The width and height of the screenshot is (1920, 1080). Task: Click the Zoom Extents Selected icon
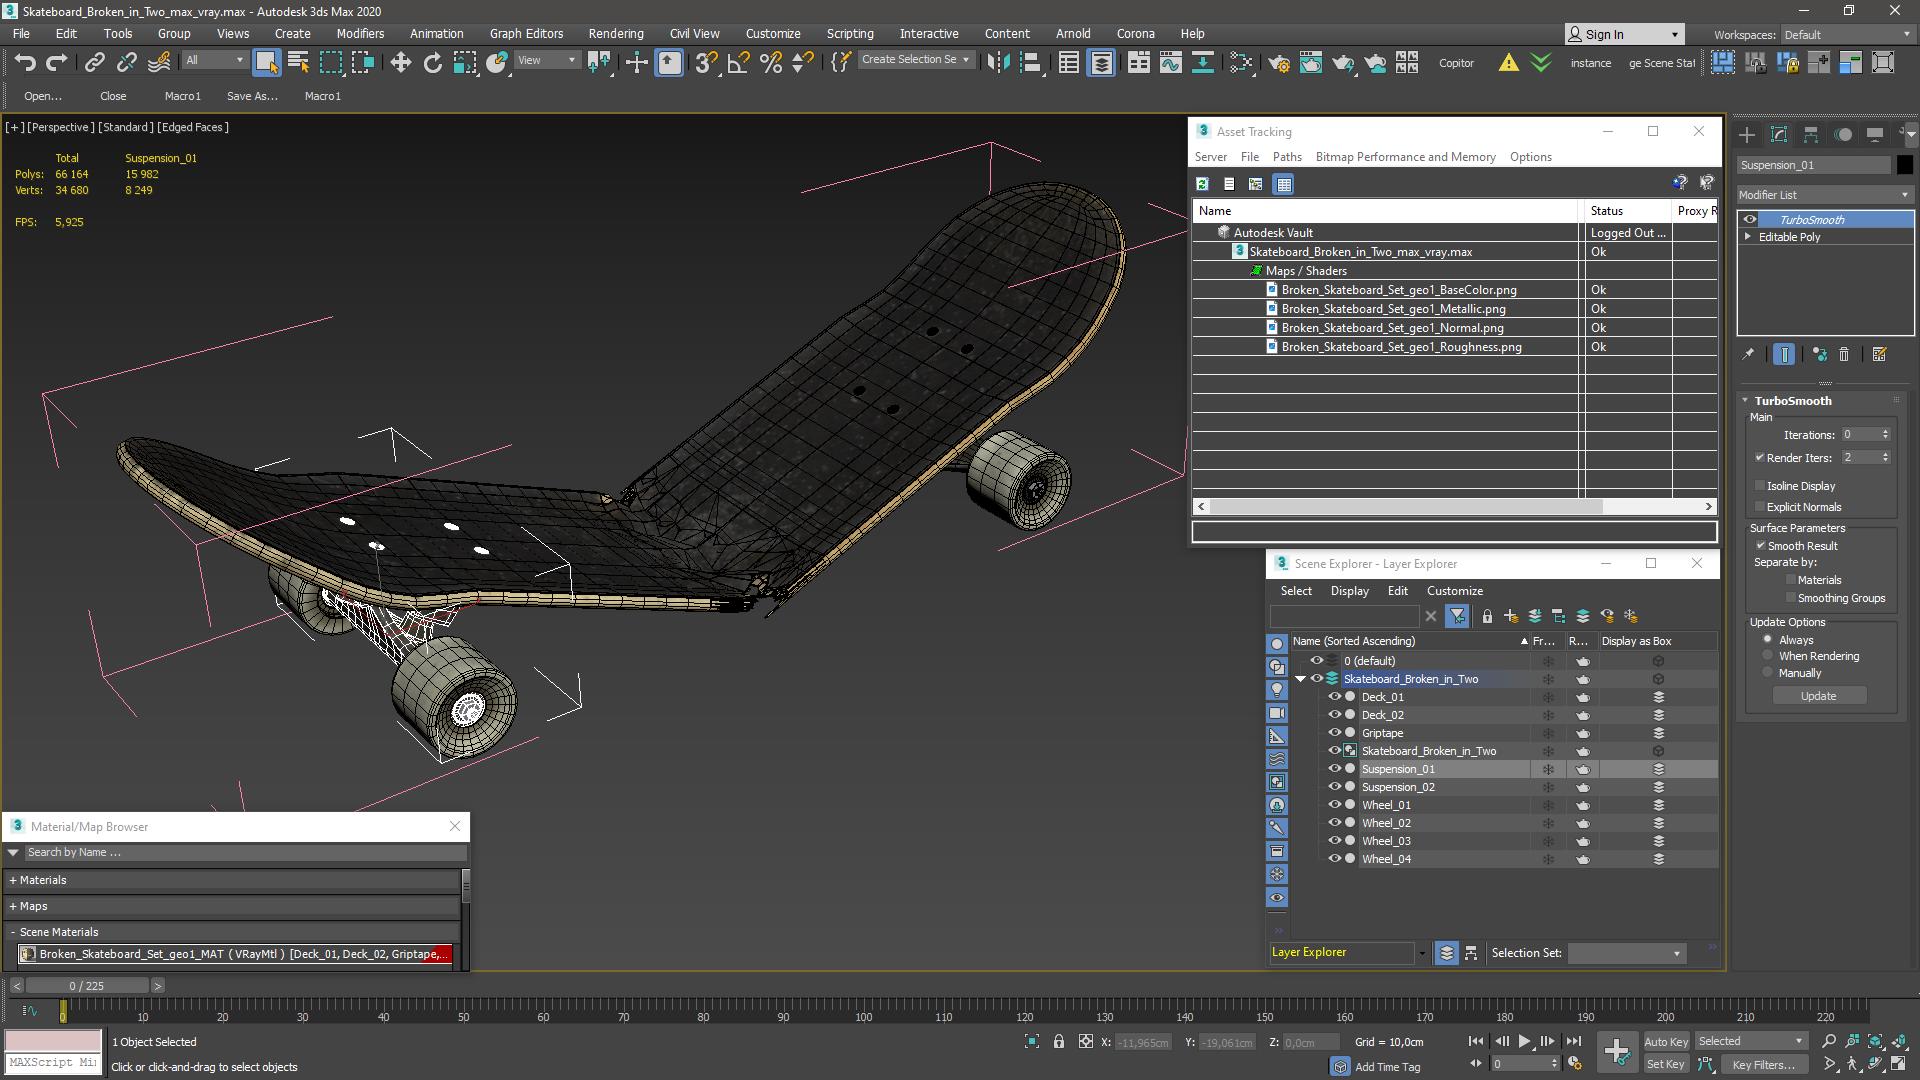pos(1875,1041)
